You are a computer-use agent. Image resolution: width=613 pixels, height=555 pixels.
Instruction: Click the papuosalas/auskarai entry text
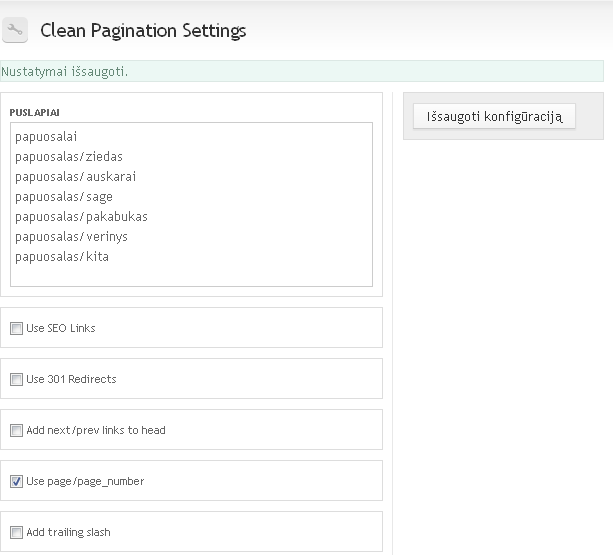75,177
